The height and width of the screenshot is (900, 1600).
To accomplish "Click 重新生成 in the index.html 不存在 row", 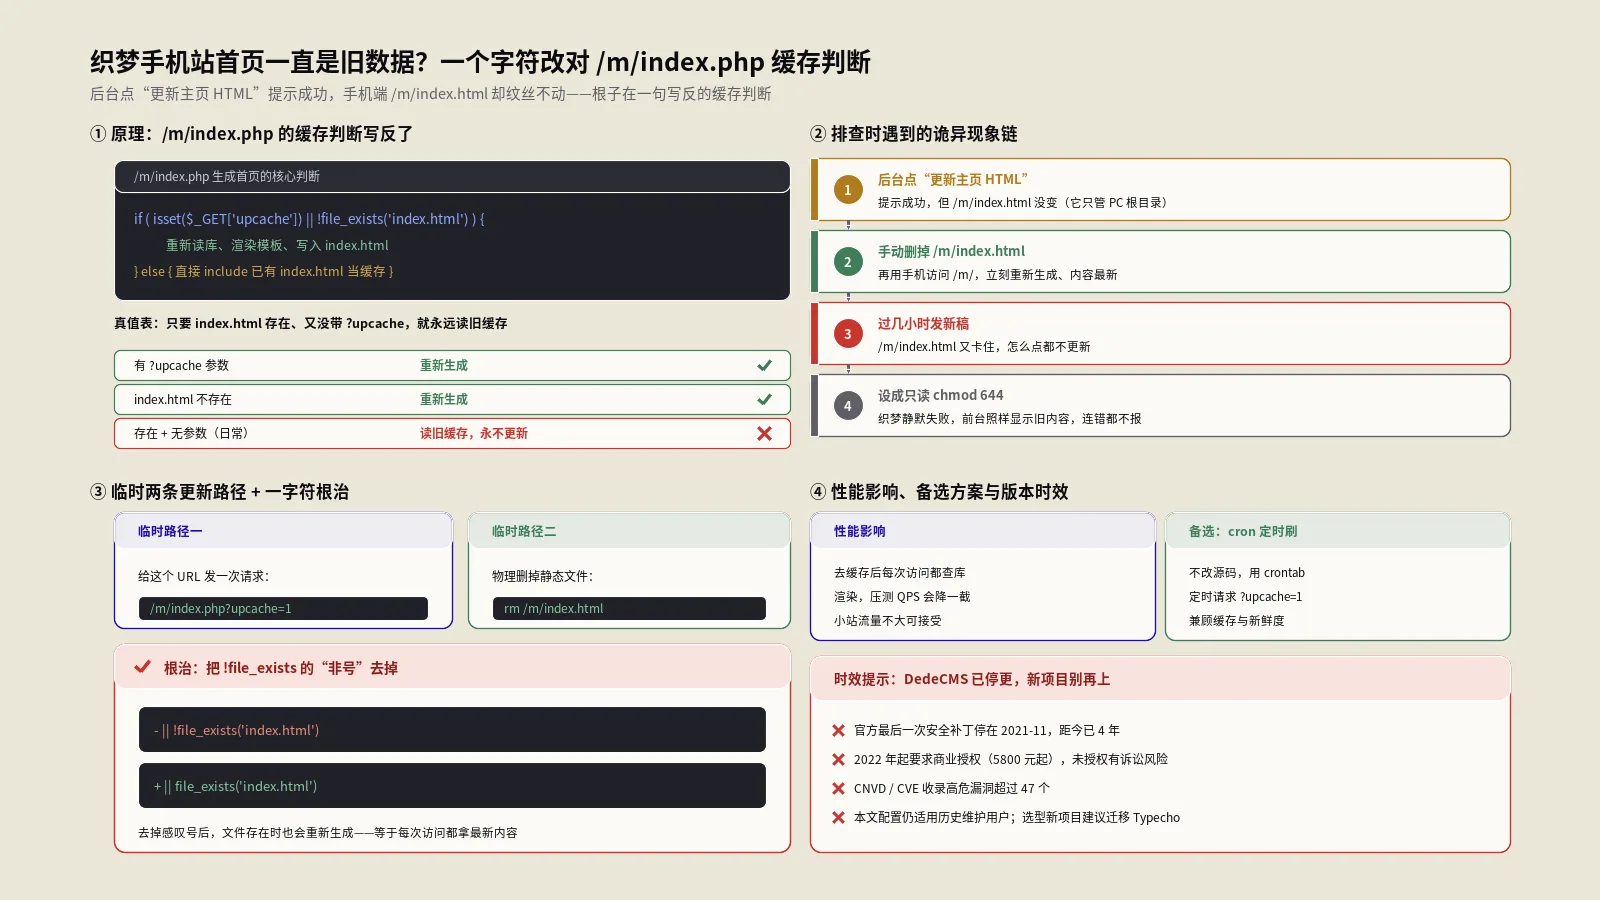I will click(444, 399).
